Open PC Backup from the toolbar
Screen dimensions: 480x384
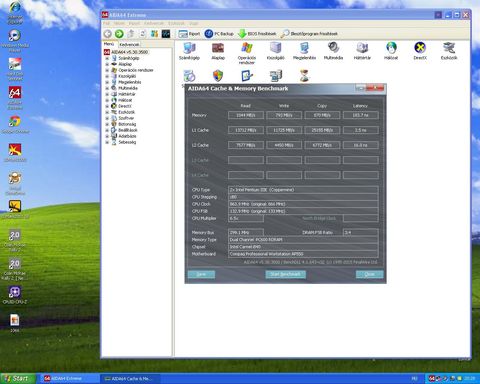(x=219, y=34)
